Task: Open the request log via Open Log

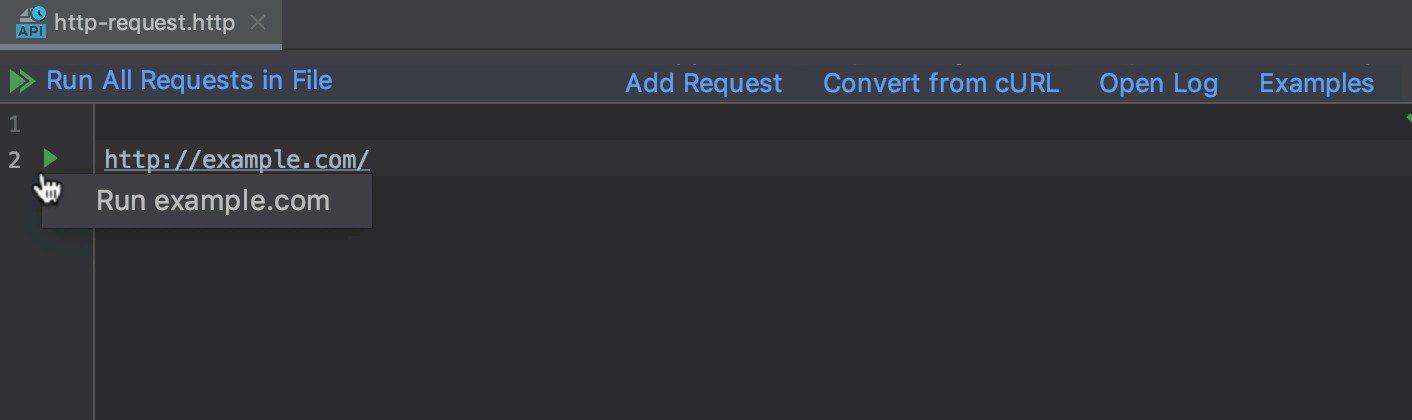Action: click(1158, 83)
